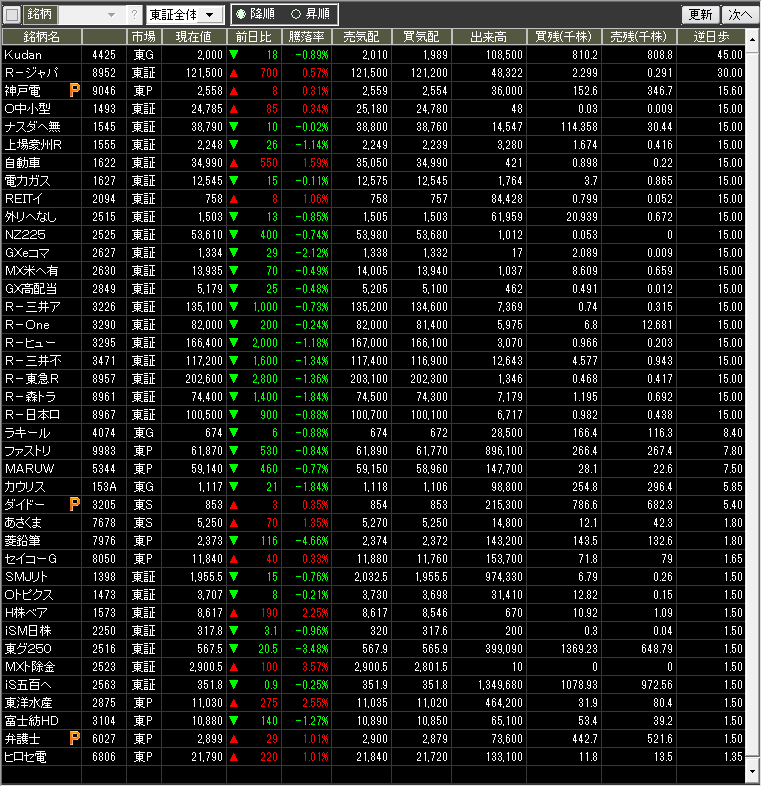
Task: Click the orange P icon beside ダイドー
Action: (74, 504)
